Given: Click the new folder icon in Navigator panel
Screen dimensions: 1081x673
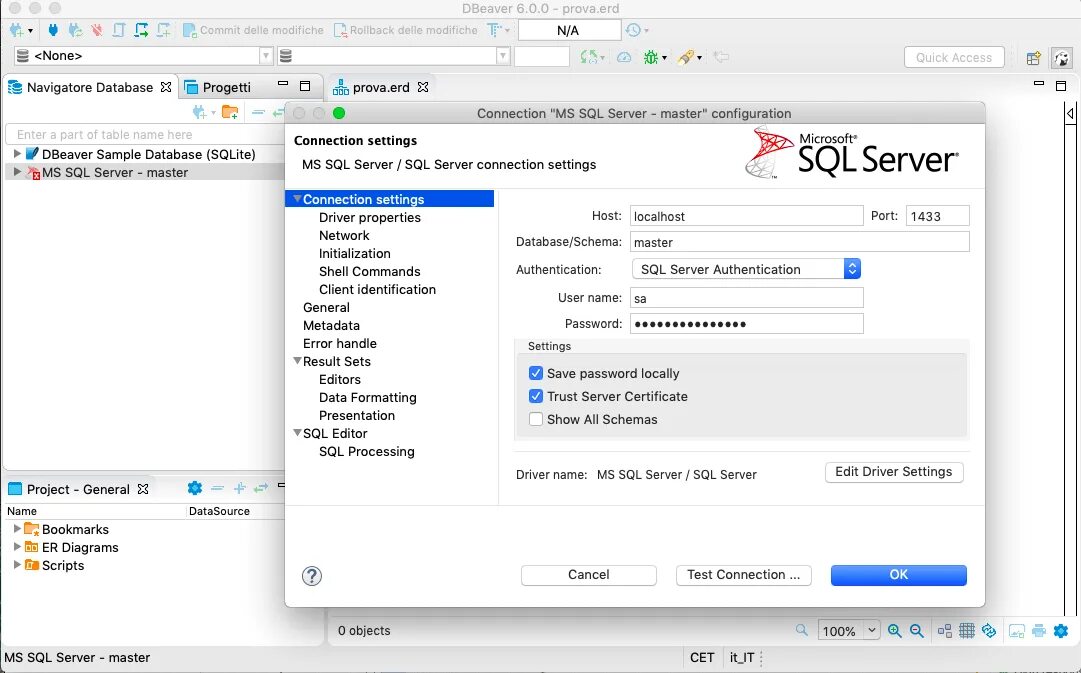Looking at the screenshot, I should (230, 112).
